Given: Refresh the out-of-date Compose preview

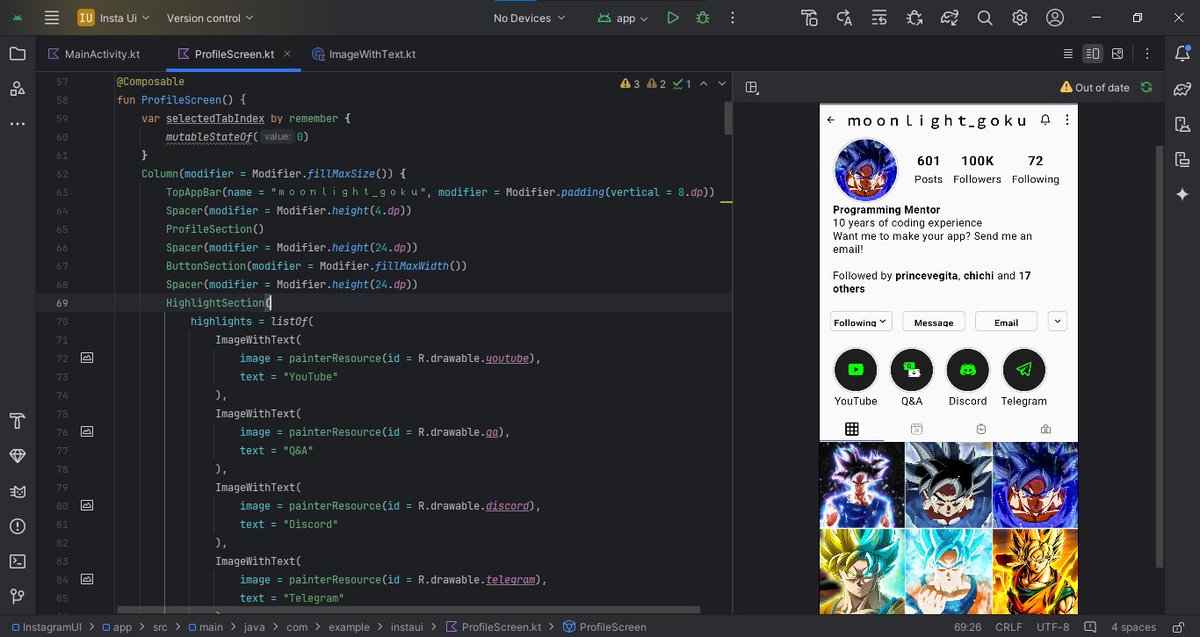Looking at the screenshot, I should (1146, 87).
